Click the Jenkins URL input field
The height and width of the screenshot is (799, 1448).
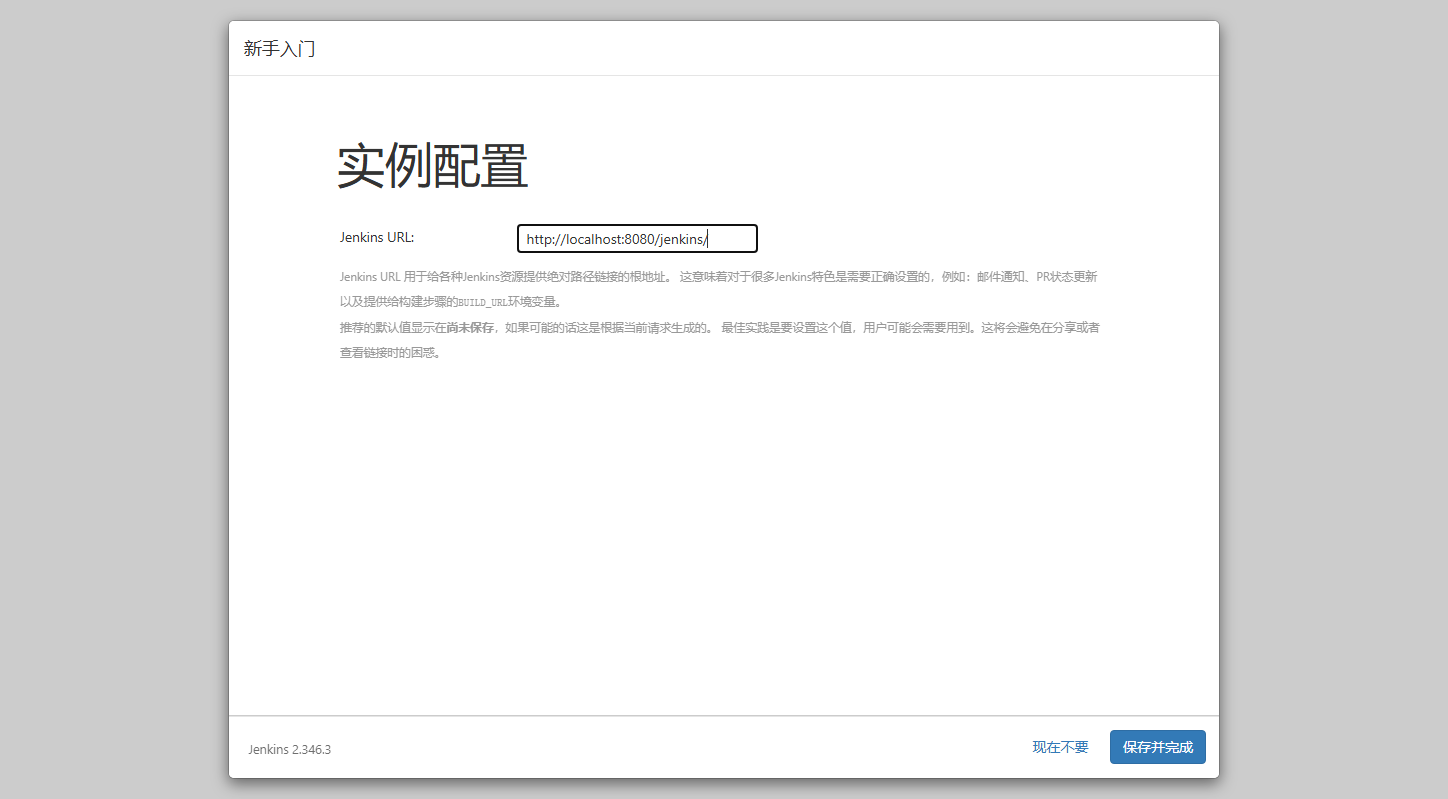[x=637, y=239]
